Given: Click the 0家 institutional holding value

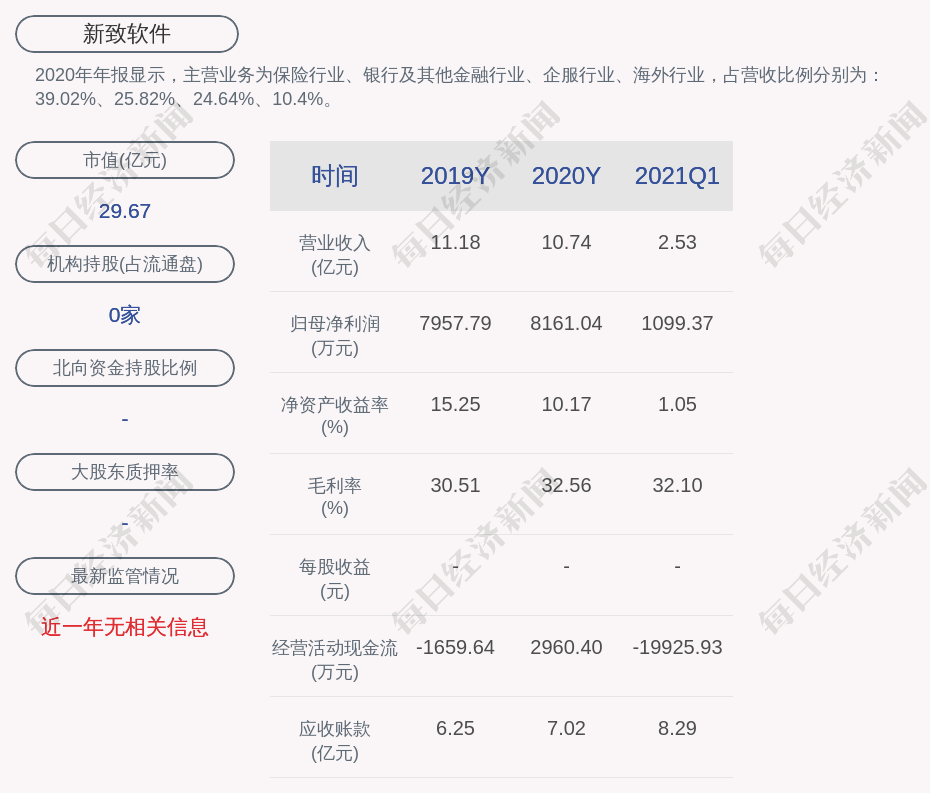Looking at the screenshot, I should point(125,315).
